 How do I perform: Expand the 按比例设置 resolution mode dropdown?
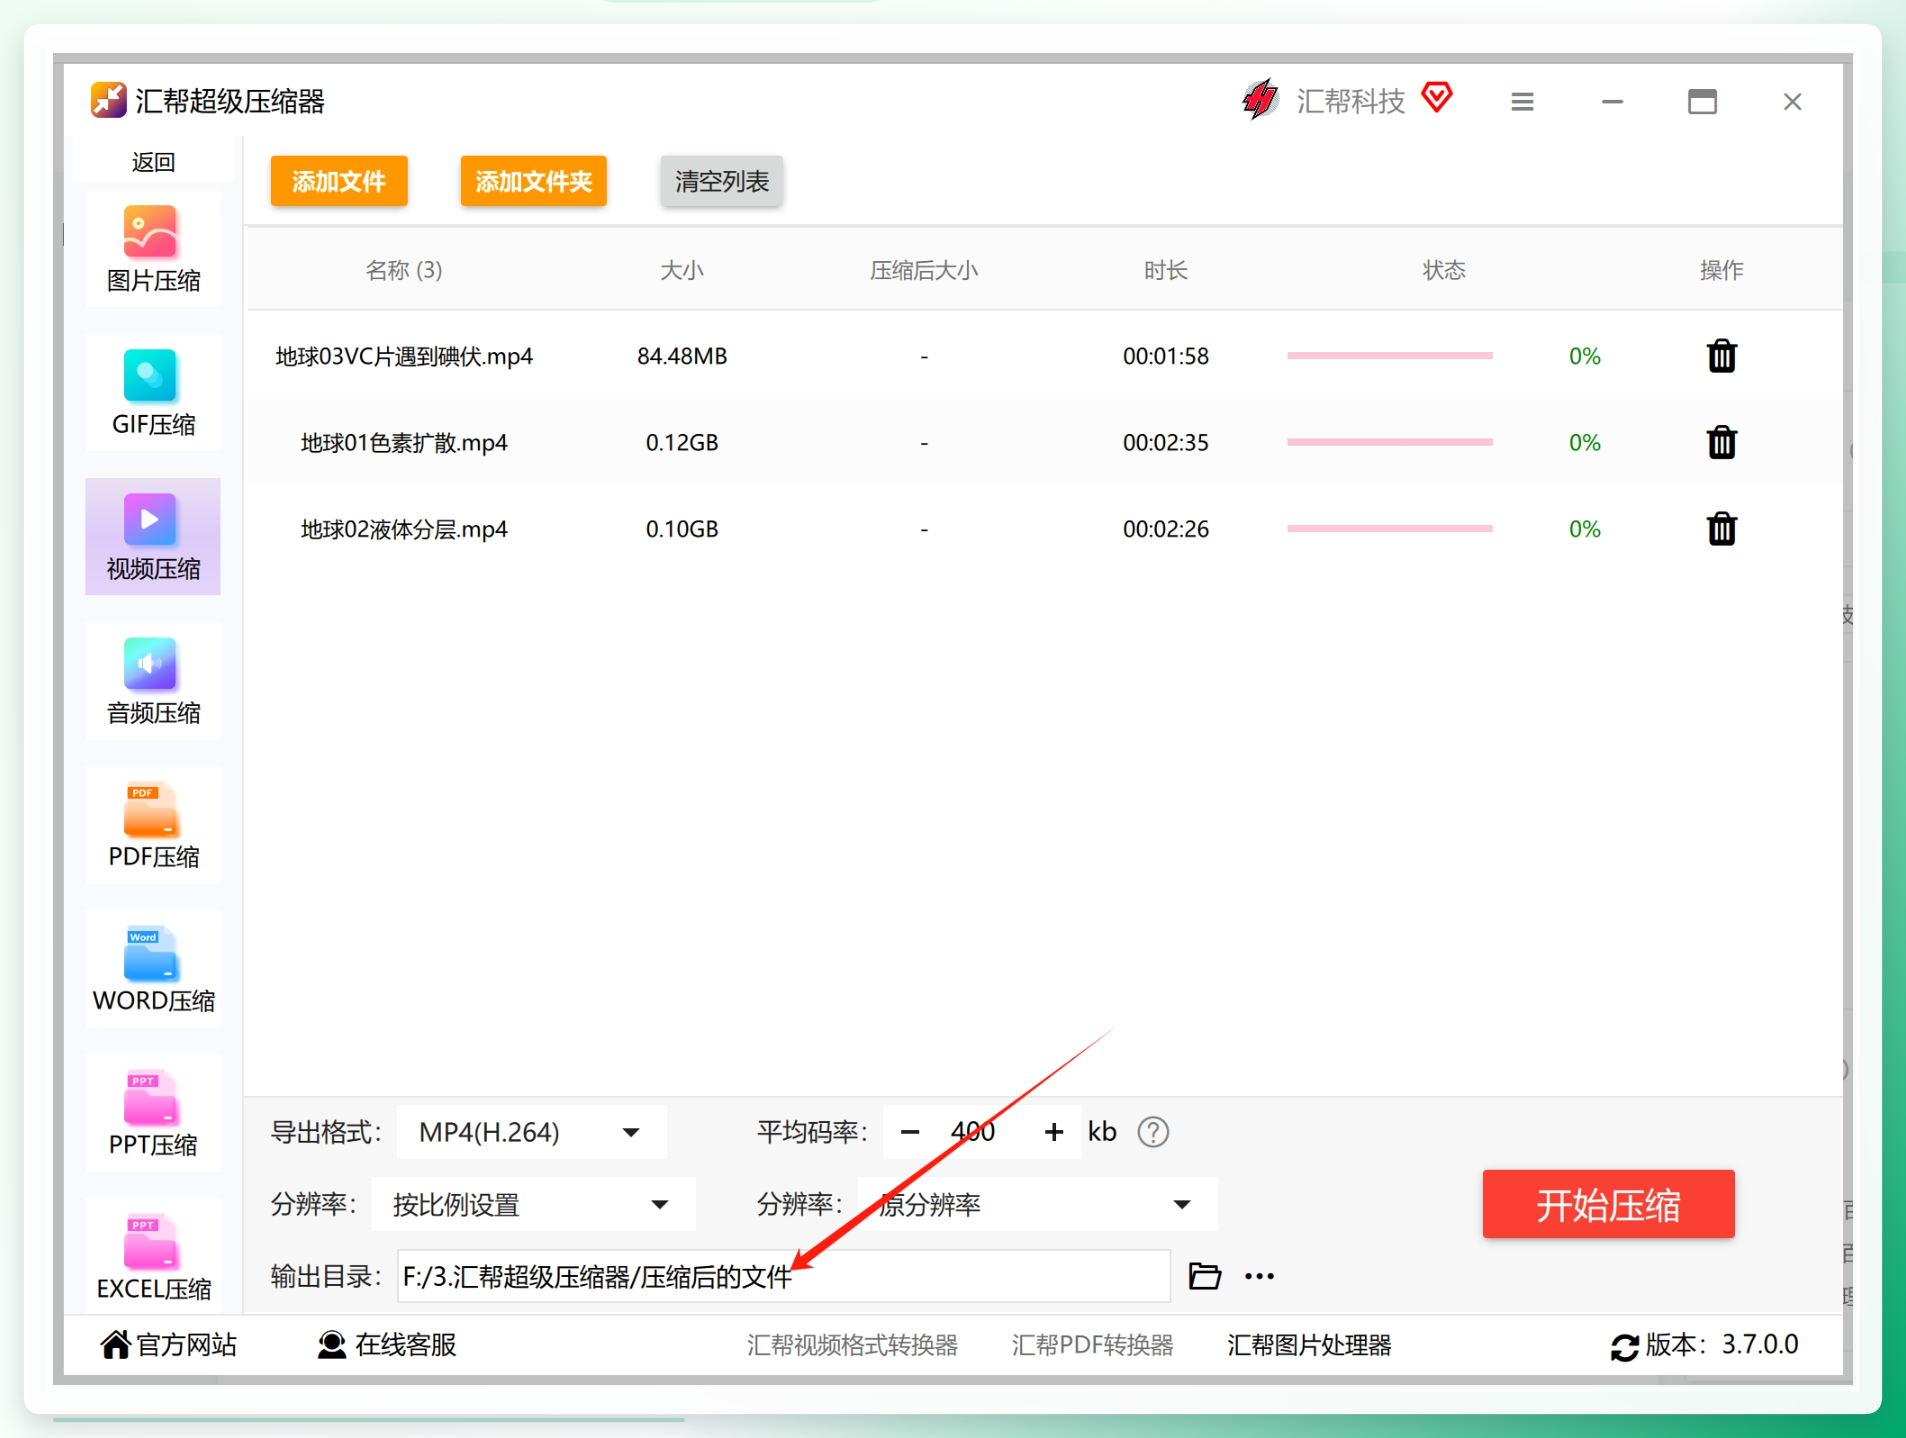[533, 1205]
